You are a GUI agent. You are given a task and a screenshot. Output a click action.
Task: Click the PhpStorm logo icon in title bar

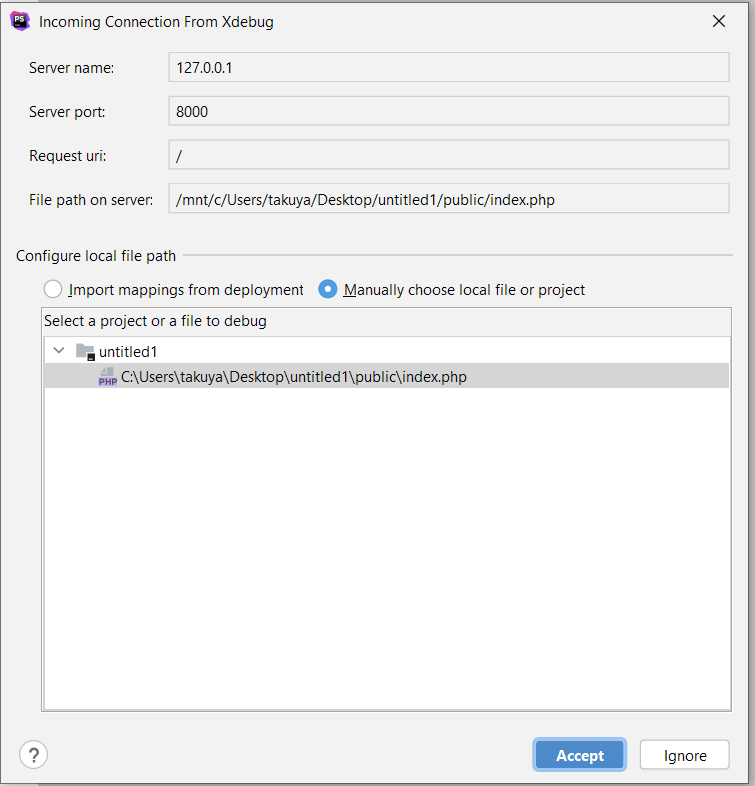pos(20,21)
